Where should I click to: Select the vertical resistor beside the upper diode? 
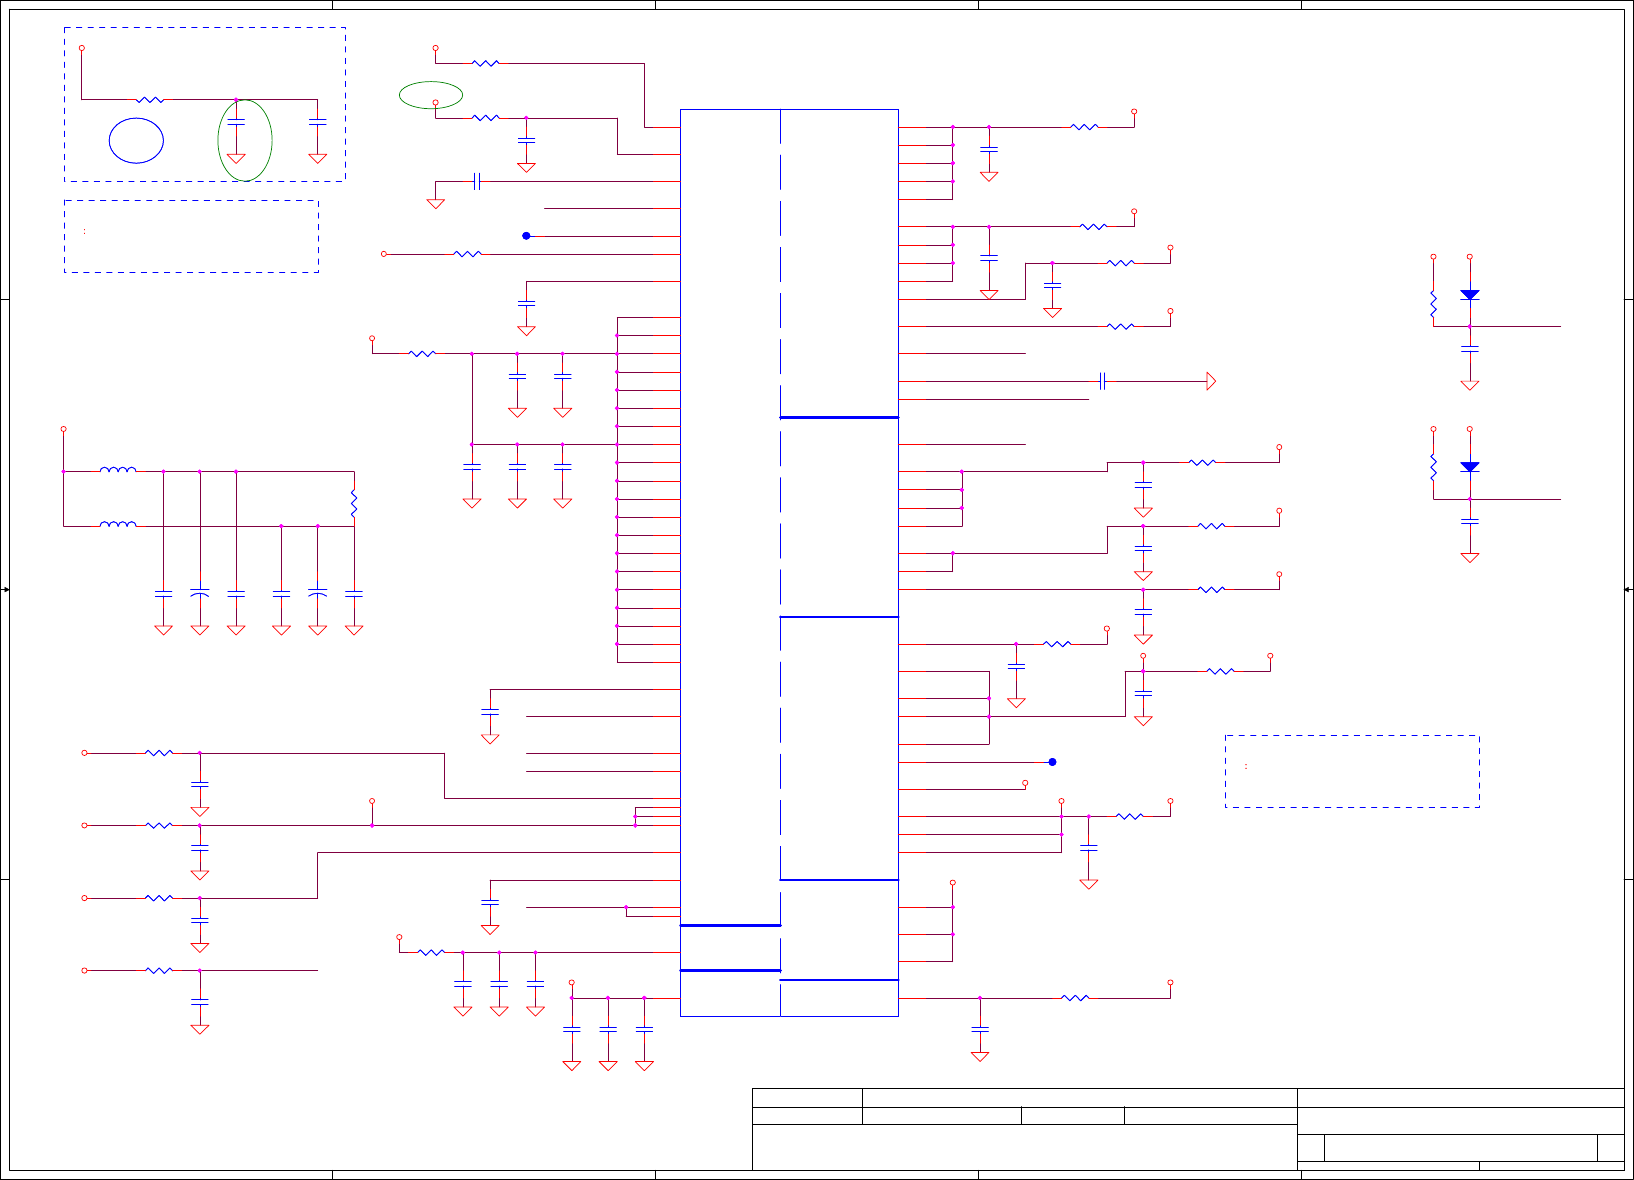pos(1433,304)
